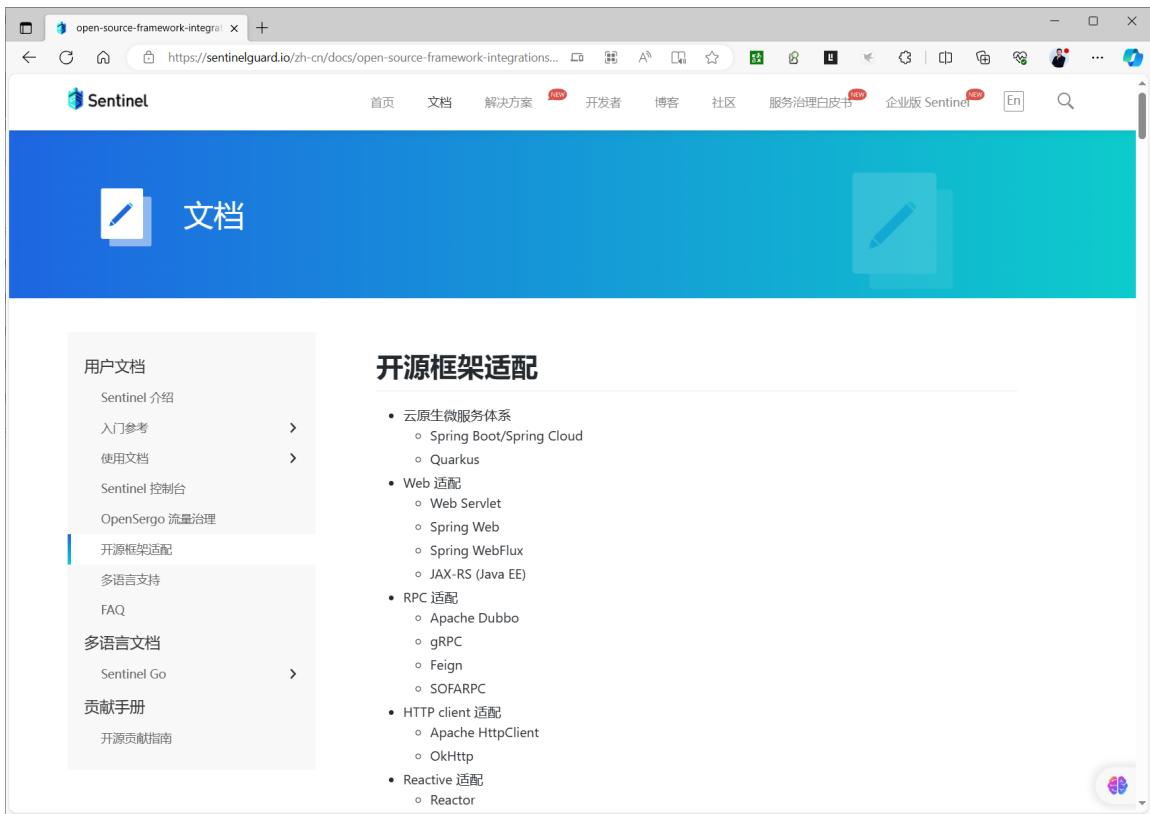Focus the browser address bar URL
The height and width of the screenshot is (814, 1150).
[x=363, y=57]
